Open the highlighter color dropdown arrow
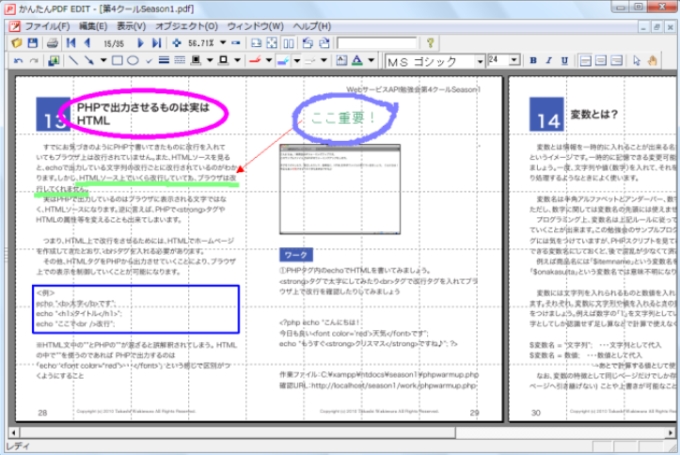The image size is (680, 455). click(297, 61)
